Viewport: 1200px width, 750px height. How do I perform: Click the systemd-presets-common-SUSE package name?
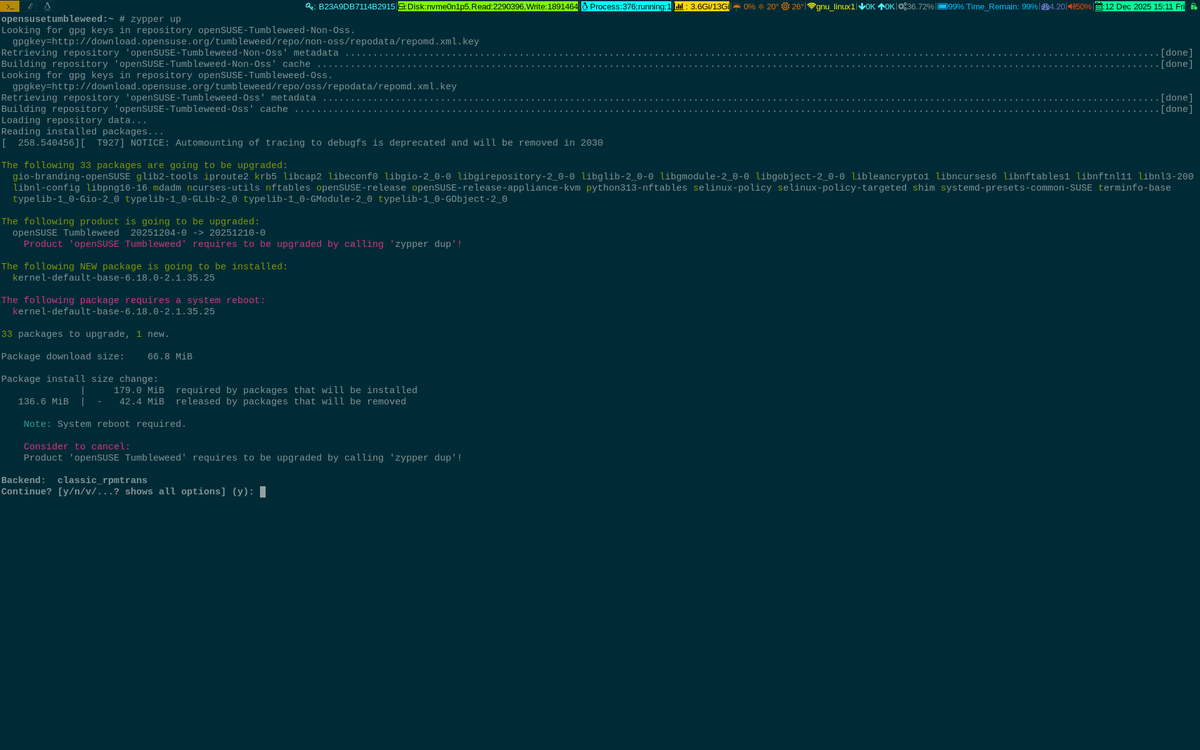[x=1016, y=188]
